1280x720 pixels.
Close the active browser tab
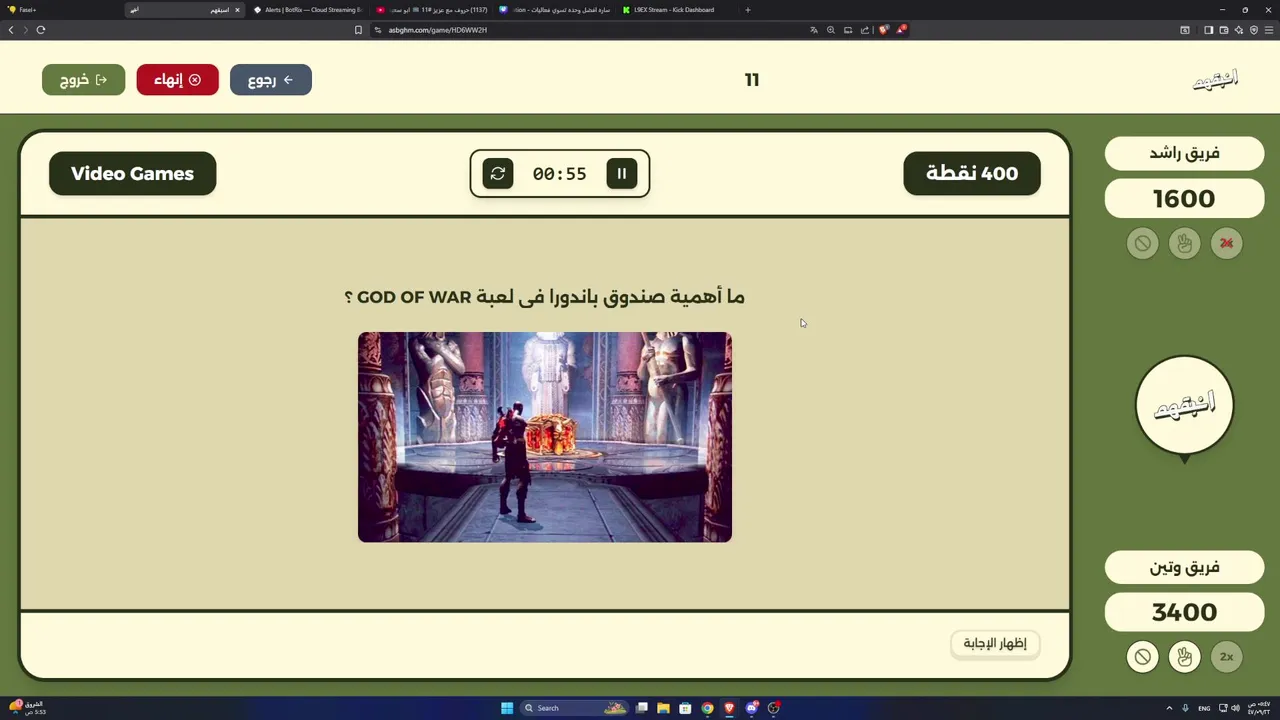click(x=237, y=10)
